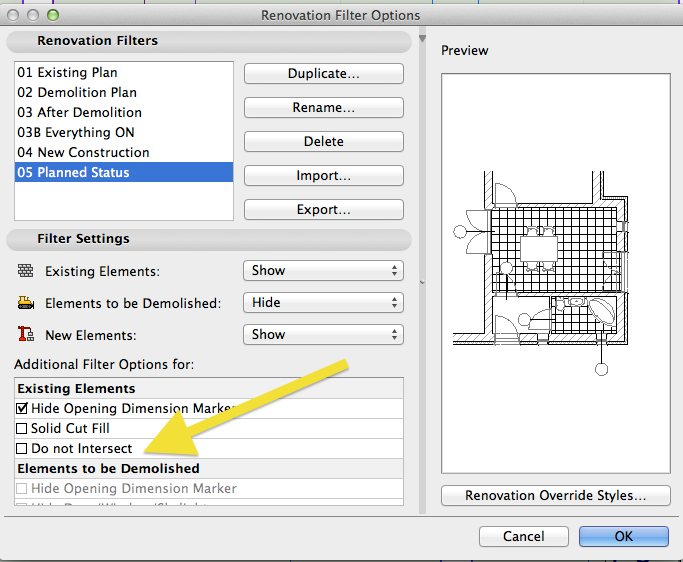Click the green zoom window button
This screenshot has width=683, height=562.
click(x=53, y=15)
